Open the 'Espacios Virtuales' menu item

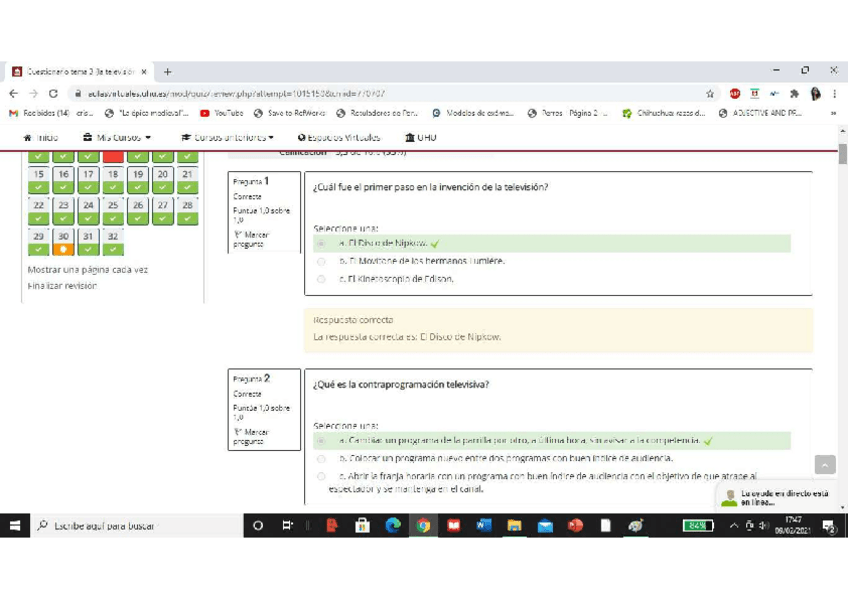tap(339, 137)
